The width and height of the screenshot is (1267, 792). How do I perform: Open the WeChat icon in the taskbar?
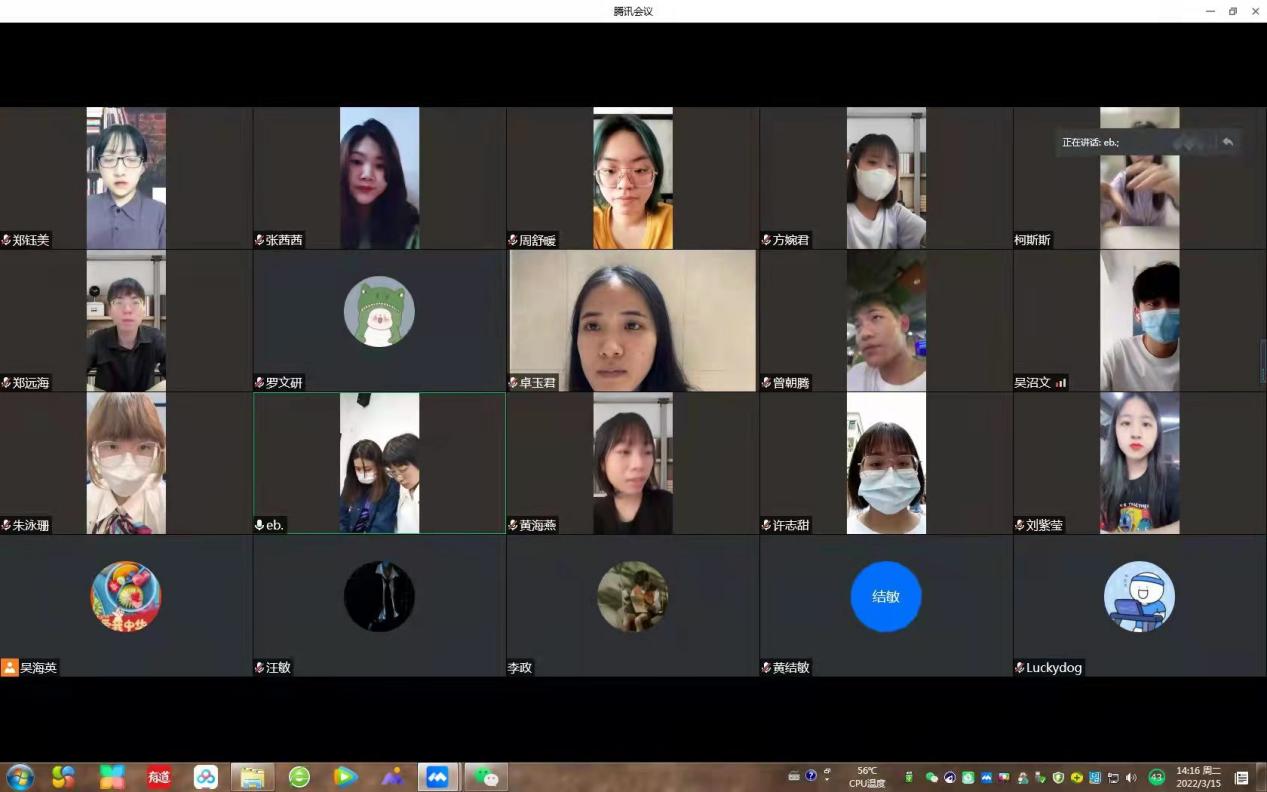point(484,777)
